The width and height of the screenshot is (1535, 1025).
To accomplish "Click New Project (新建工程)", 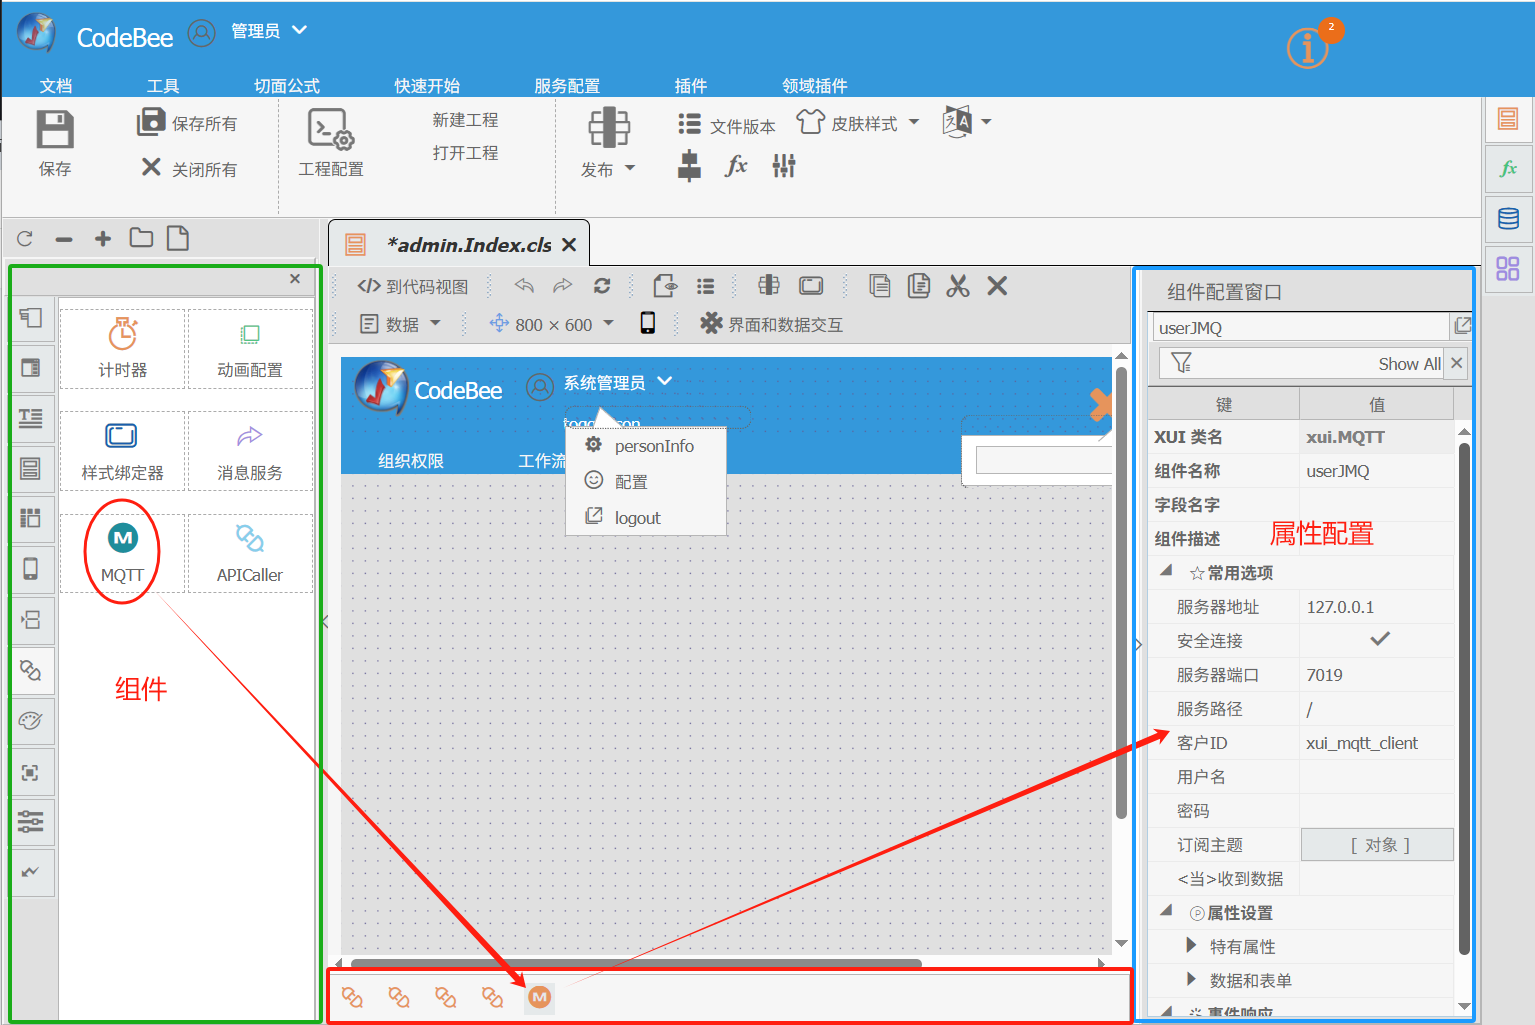I will coord(465,120).
